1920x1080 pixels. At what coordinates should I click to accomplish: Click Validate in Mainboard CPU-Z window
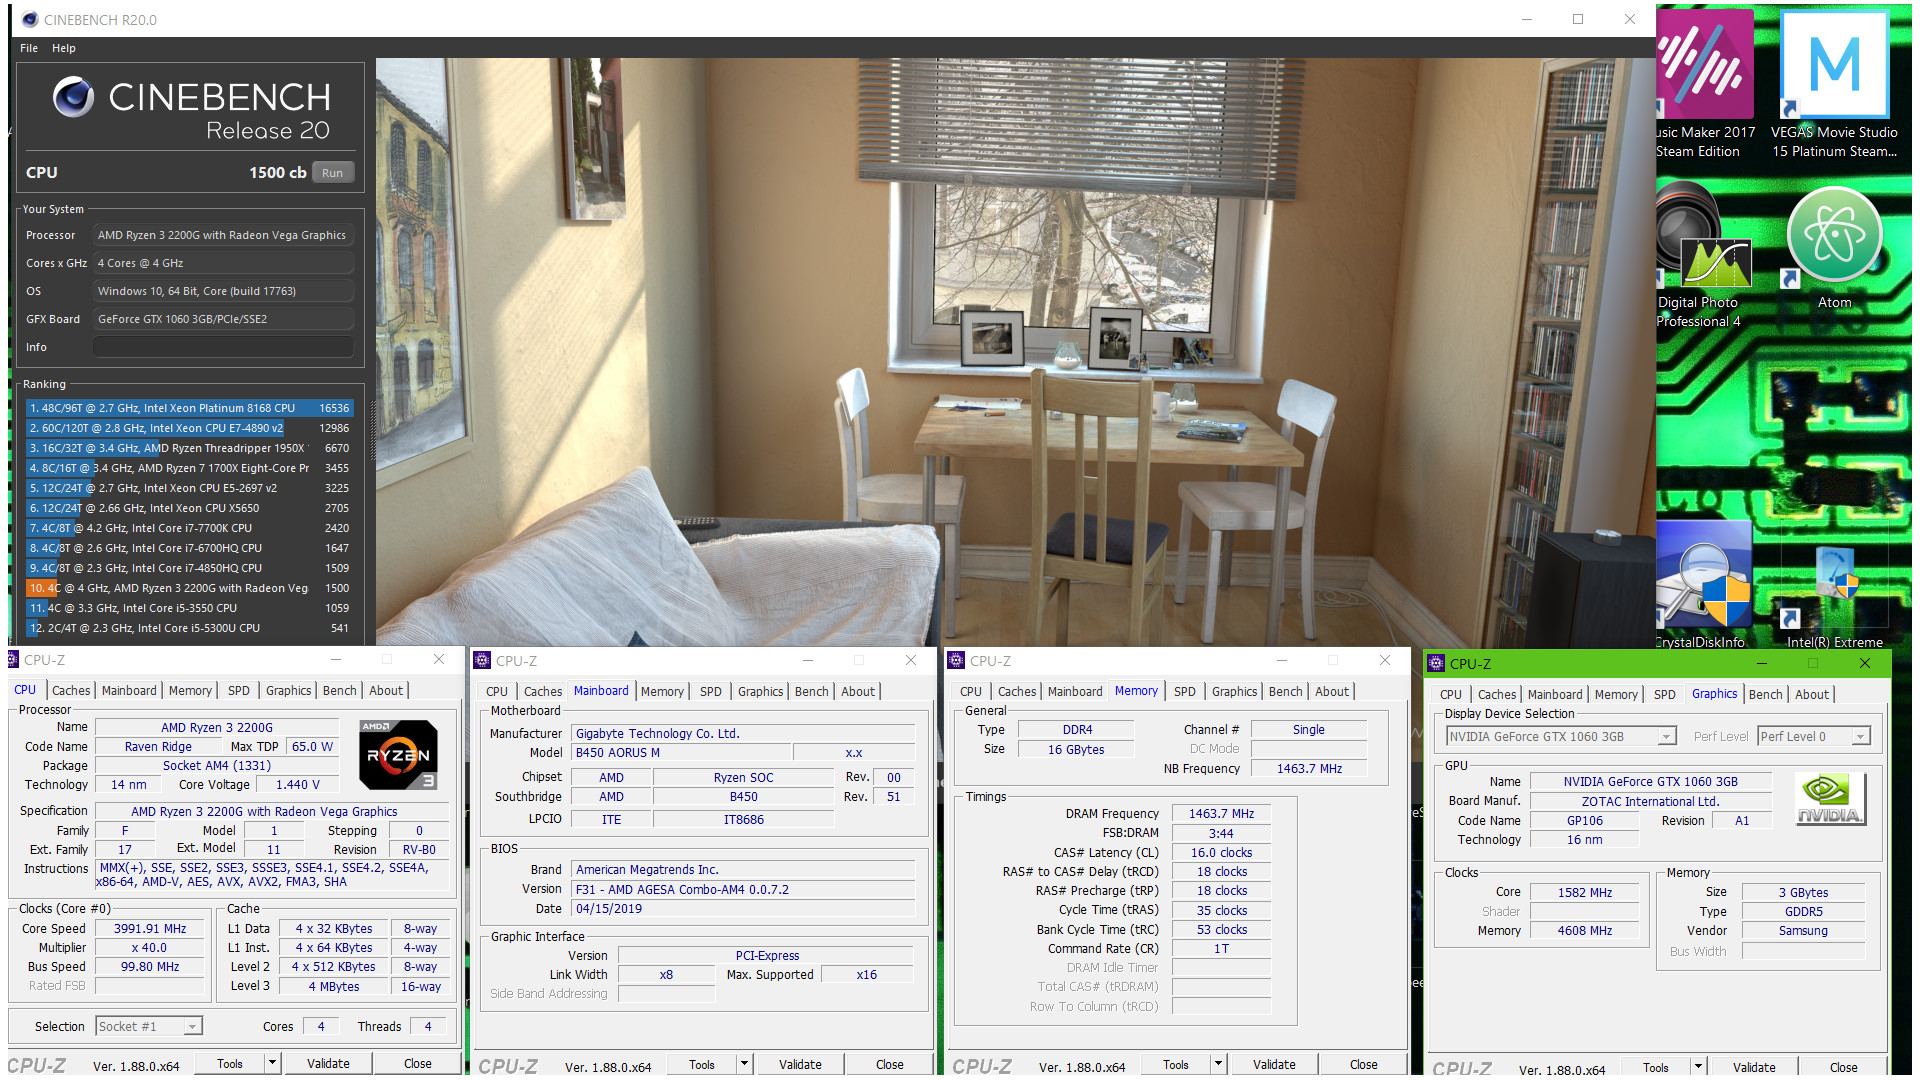(x=800, y=1064)
